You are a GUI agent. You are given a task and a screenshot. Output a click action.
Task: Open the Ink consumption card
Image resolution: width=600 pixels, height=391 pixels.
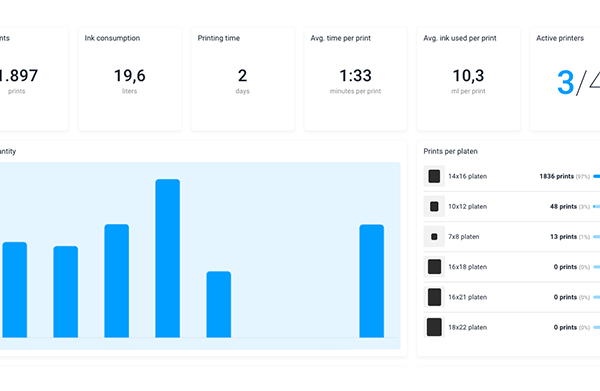click(130, 79)
